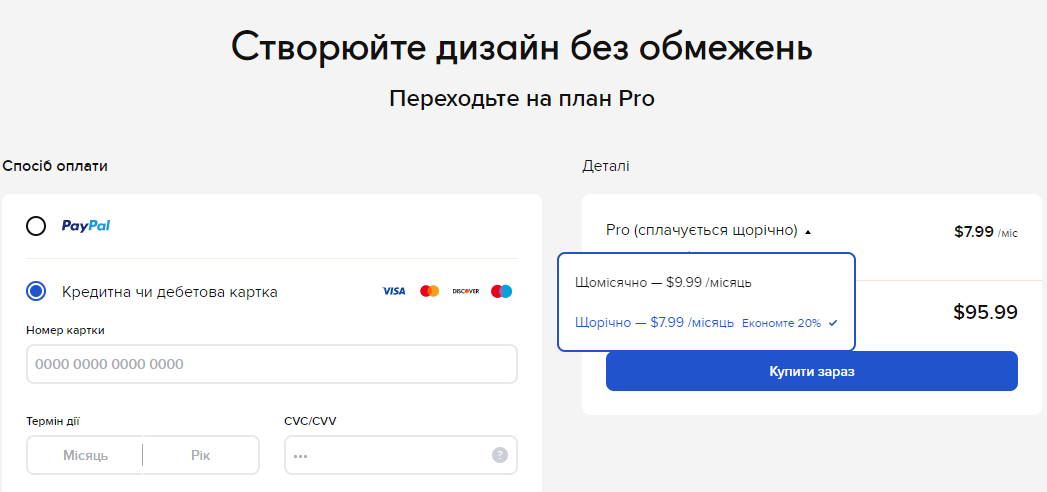Click the checkmark beside the yearly option
The width and height of the screenshot is (1047, 492).
pos(833,323)
